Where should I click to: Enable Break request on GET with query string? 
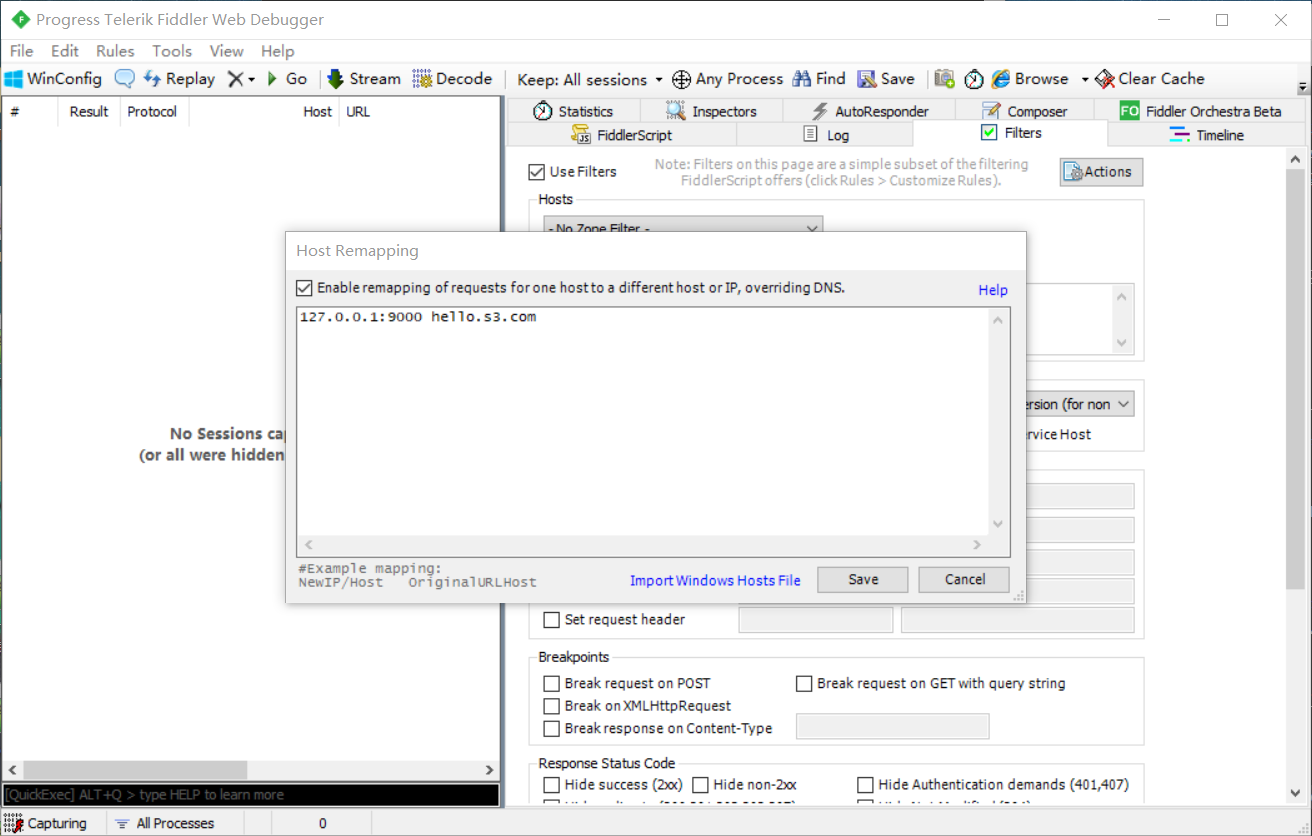point(804,684)
